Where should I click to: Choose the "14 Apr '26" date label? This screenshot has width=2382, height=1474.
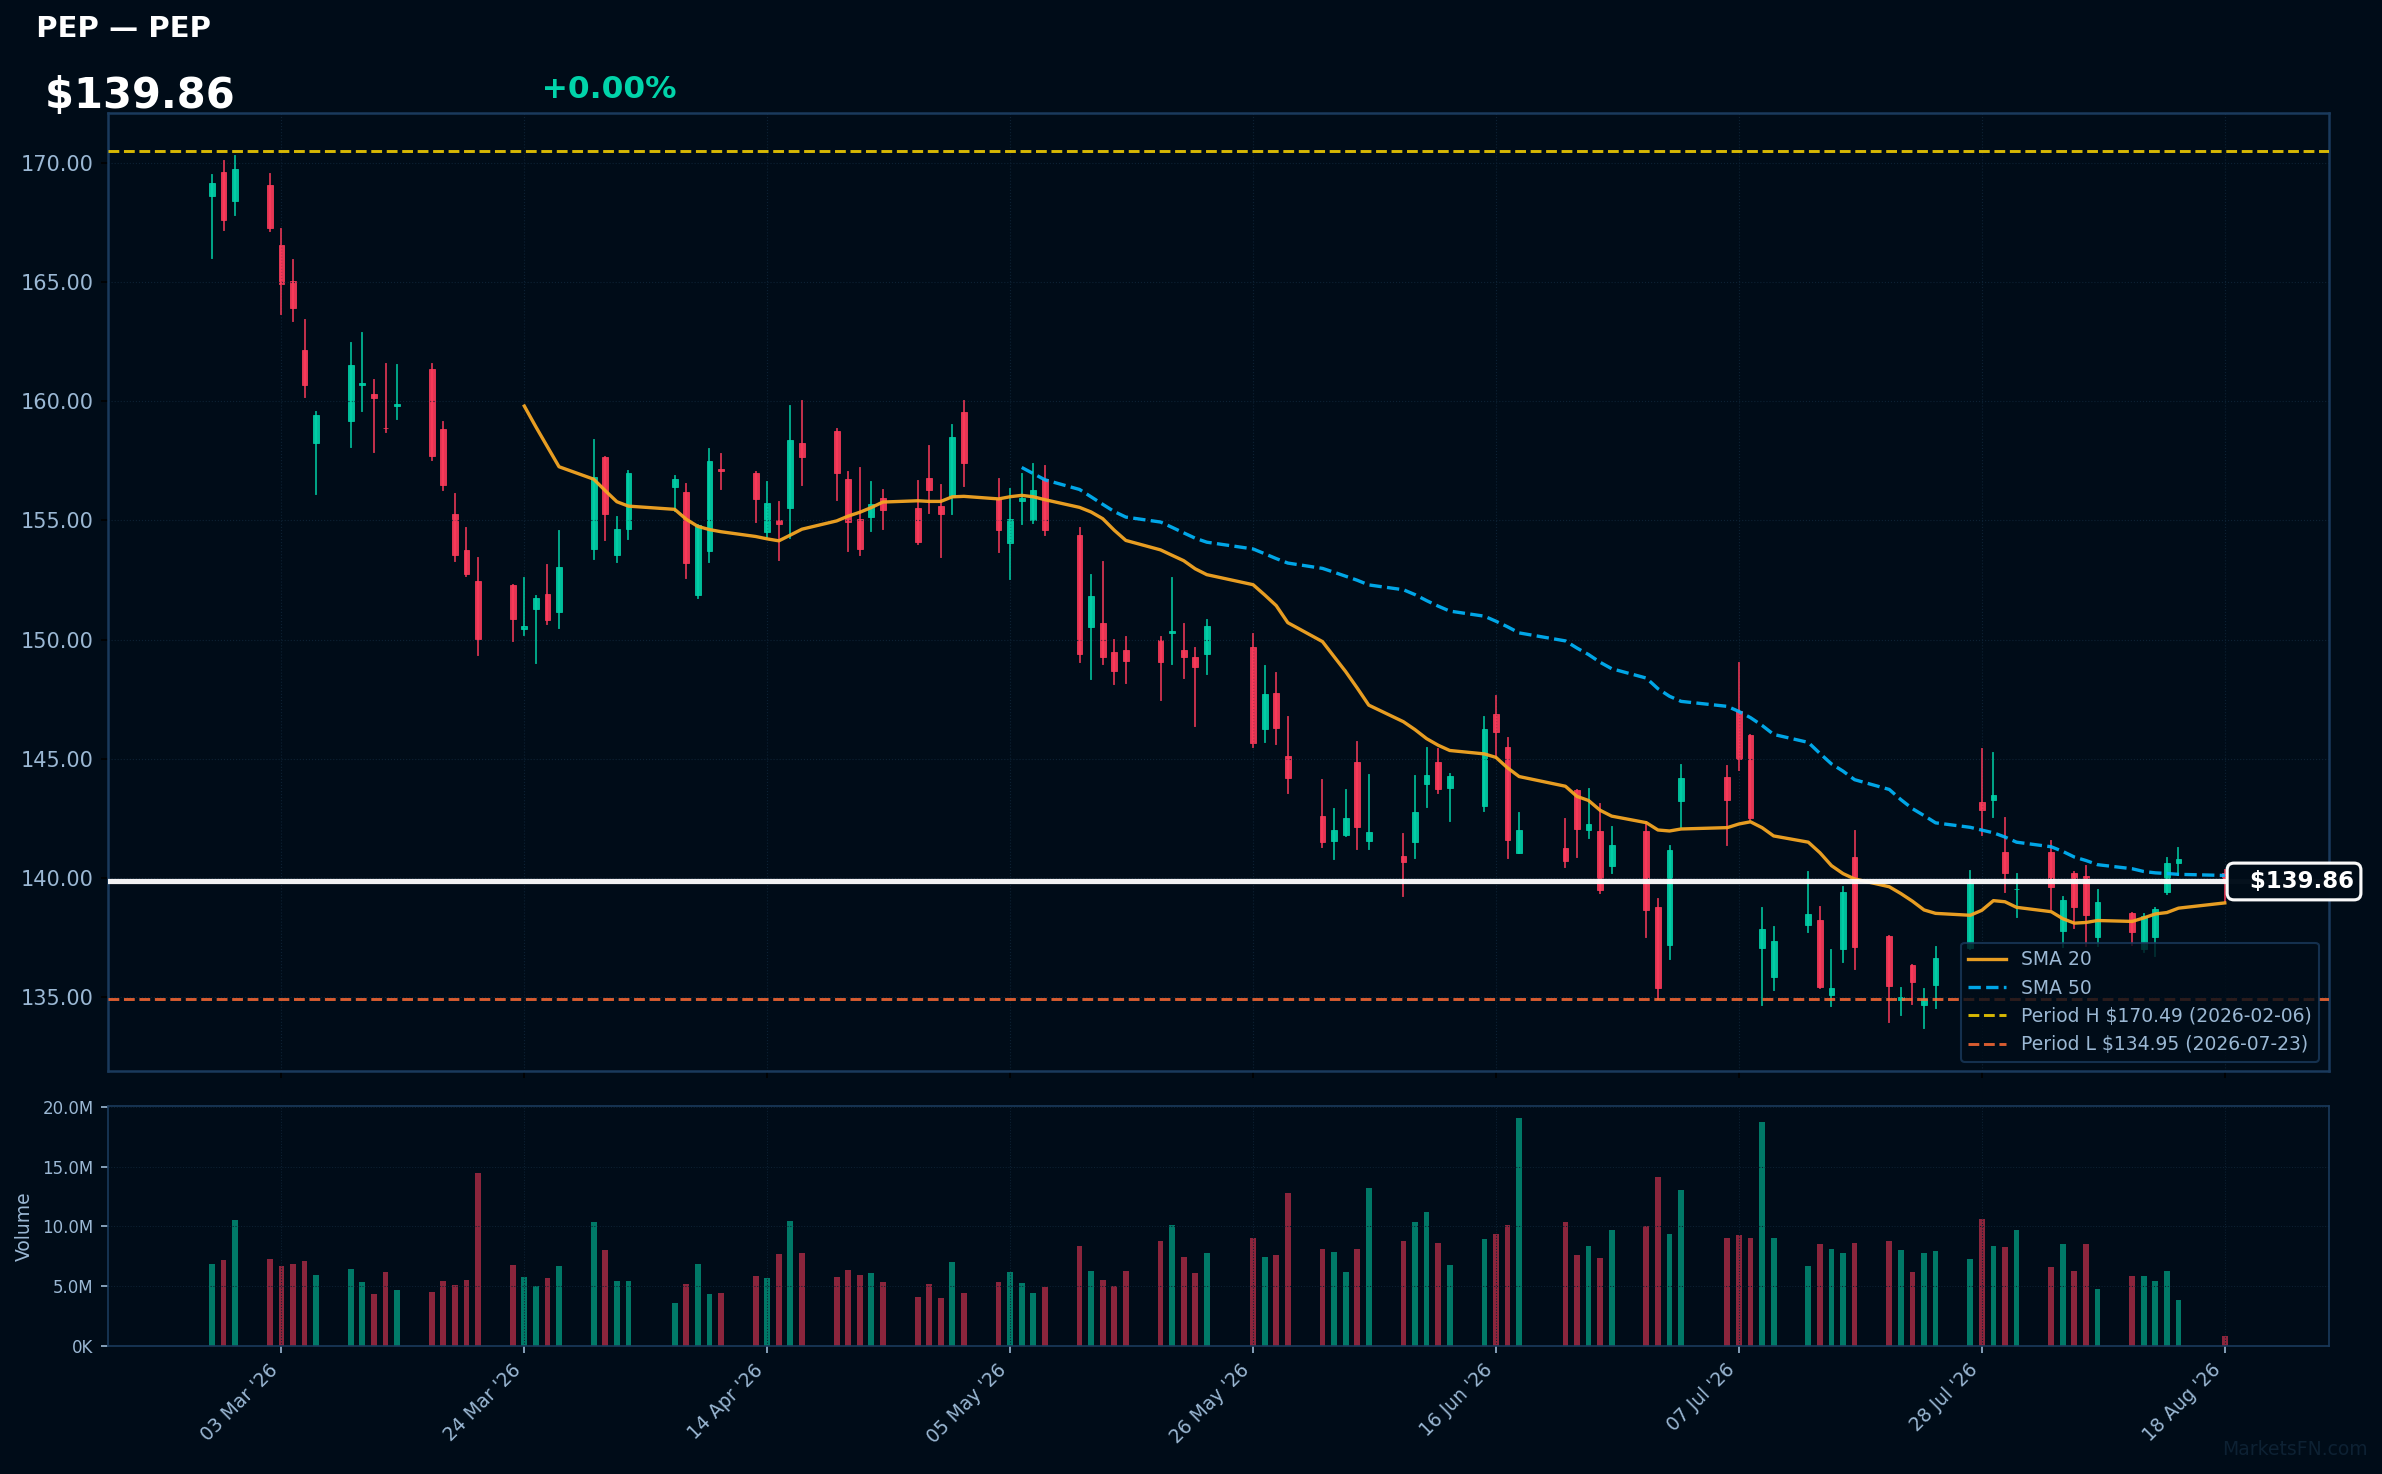pos(724,1402)
